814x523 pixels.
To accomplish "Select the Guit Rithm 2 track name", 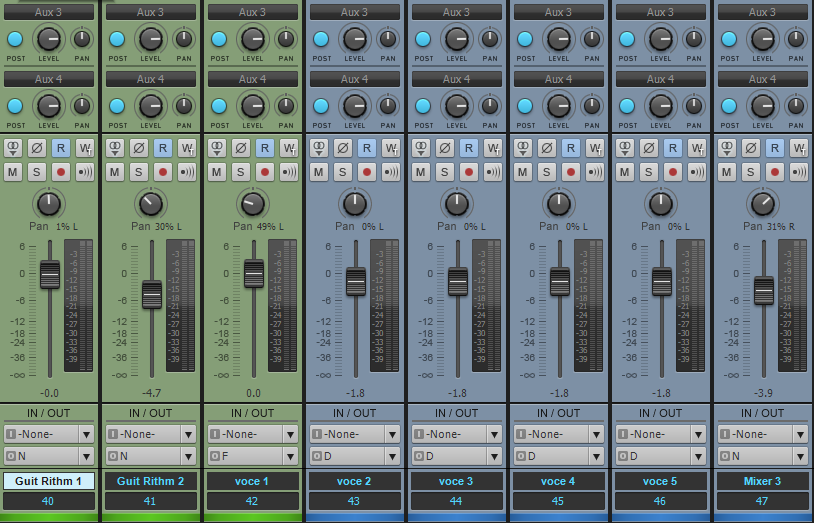I will pos(150,481).
